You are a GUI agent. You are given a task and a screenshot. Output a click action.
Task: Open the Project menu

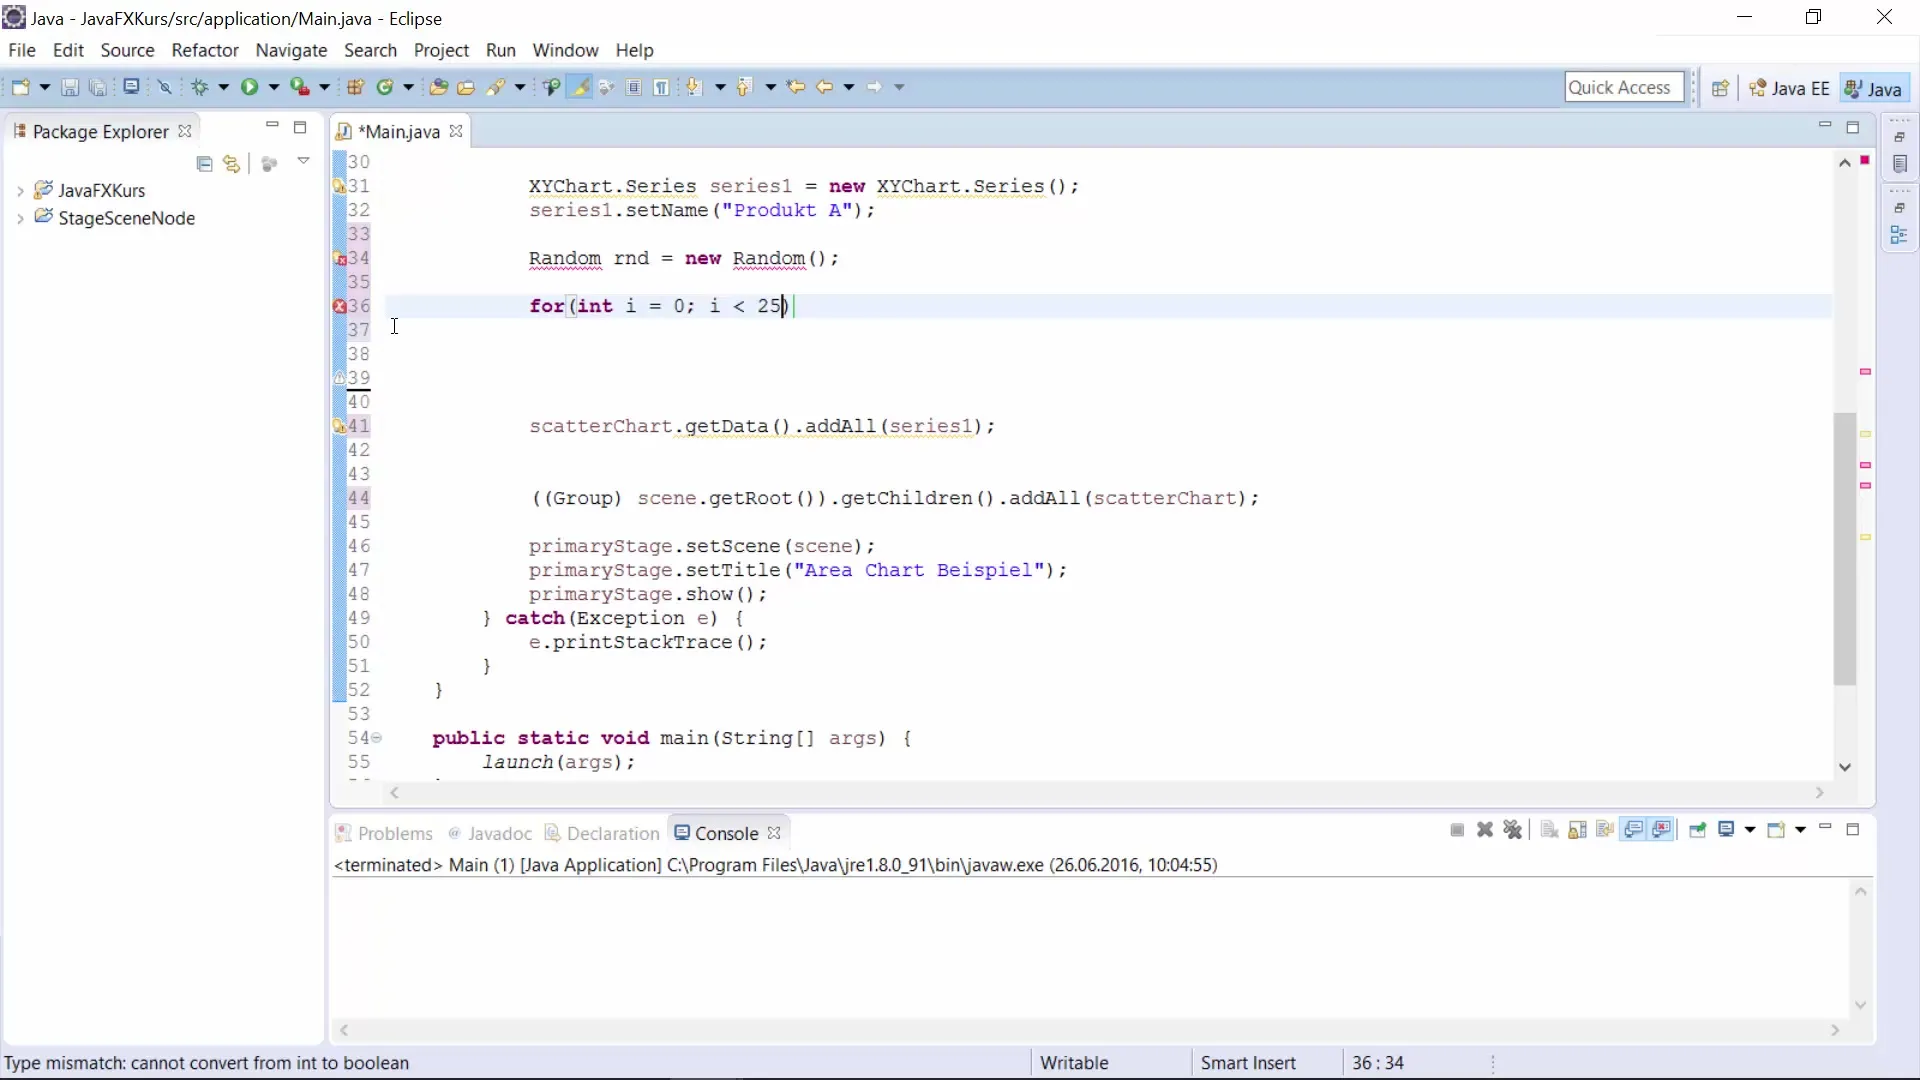coord(441,50)
